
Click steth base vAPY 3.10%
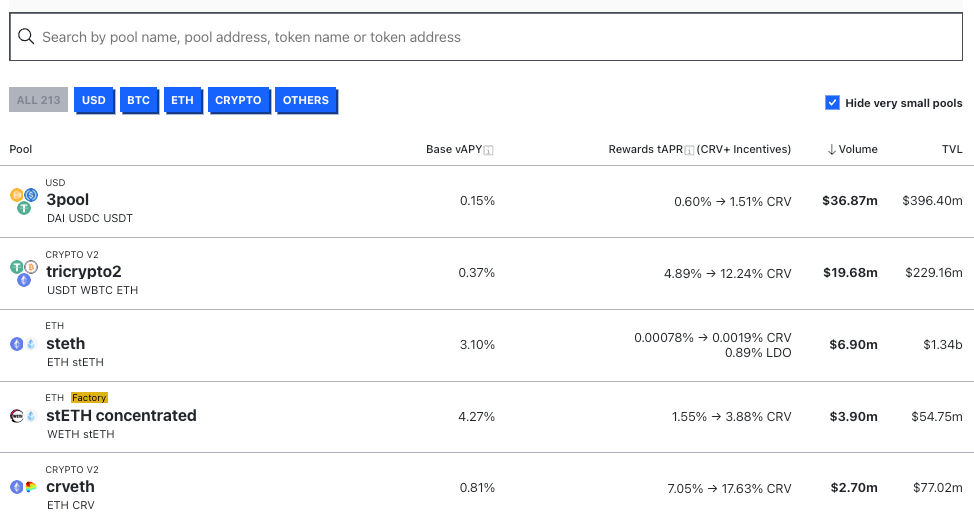pyautogui.click(x=477, y=345)
